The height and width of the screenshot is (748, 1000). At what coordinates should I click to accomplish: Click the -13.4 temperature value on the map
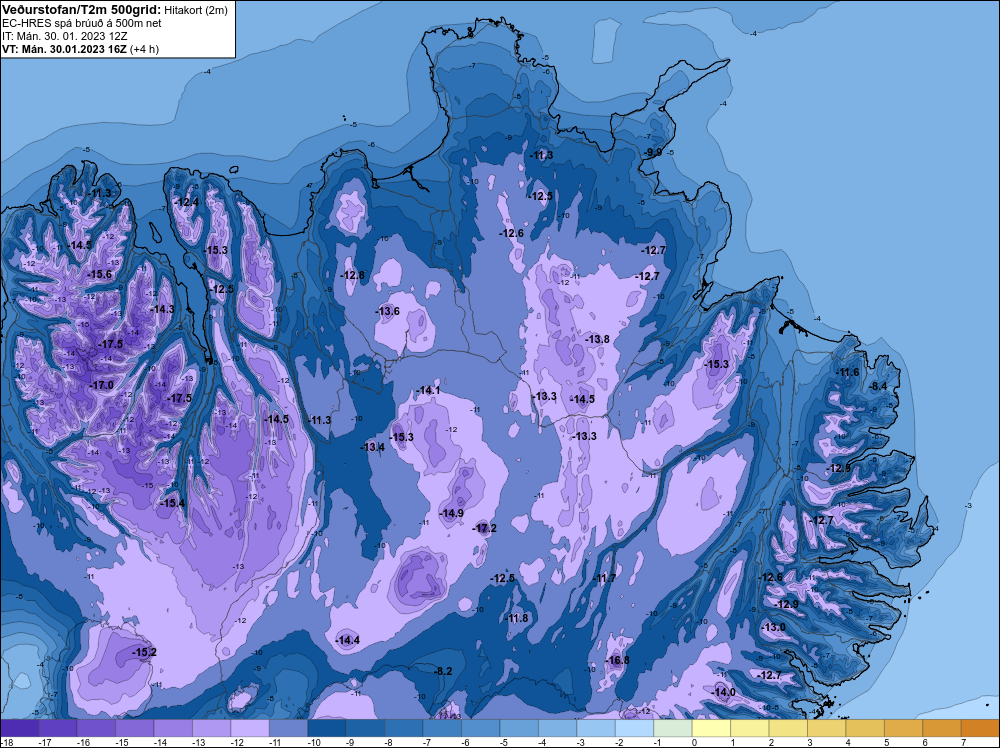(373, 446)
